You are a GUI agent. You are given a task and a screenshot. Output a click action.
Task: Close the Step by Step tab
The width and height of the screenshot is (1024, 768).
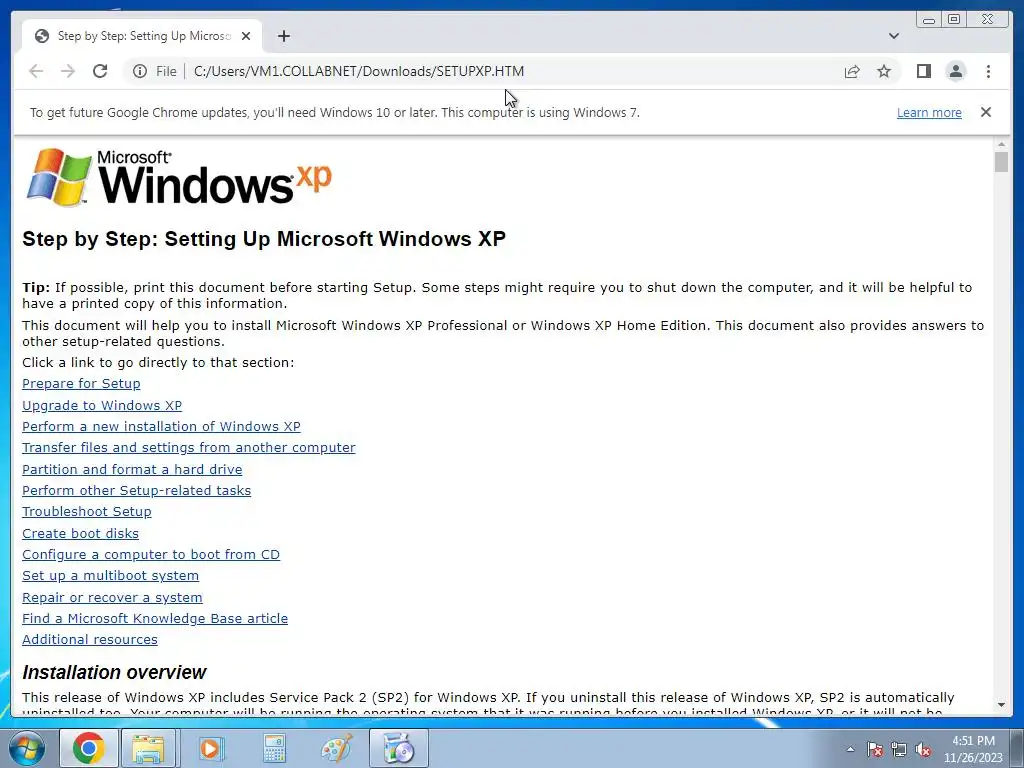pos(246,36)
